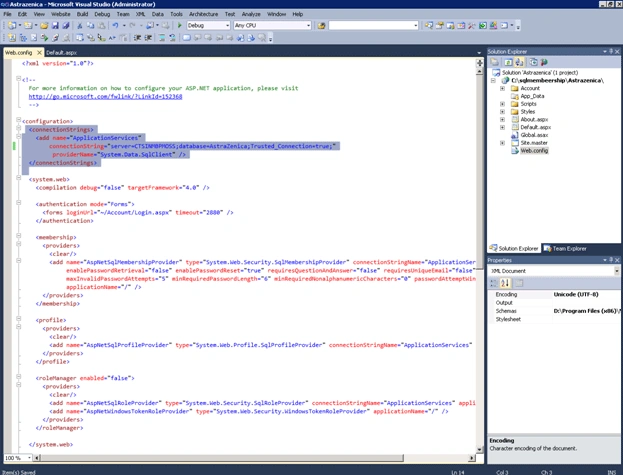Start debugging with the green play icon
This screenshot has width=623, height=475.
pos(180,25)
